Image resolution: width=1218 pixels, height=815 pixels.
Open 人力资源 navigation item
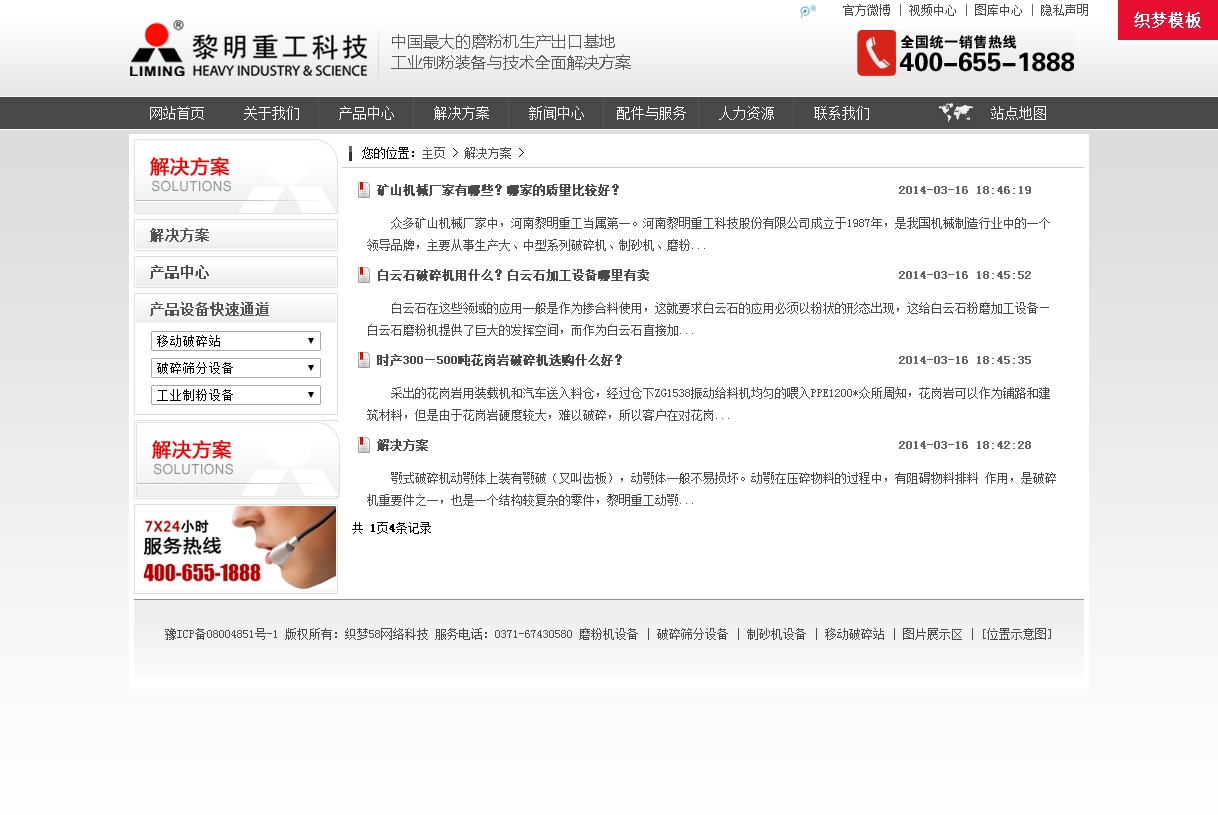(x=746, y=113)
